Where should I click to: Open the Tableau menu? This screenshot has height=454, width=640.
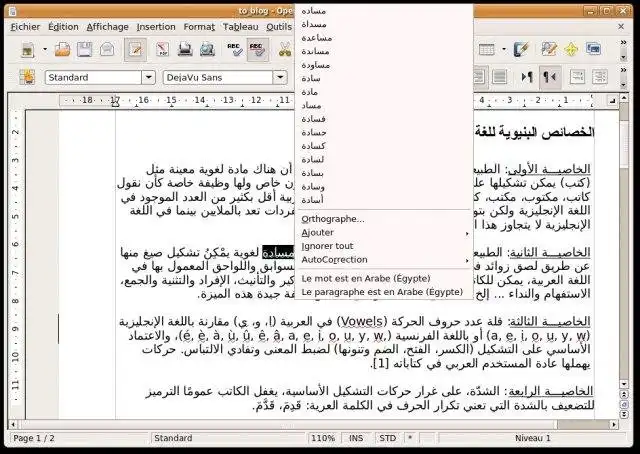pyautogui.click(x=240, y=27)
